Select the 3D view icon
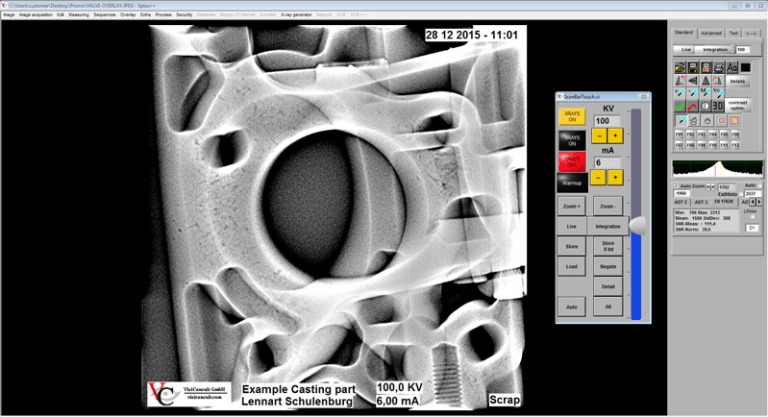 718,105
